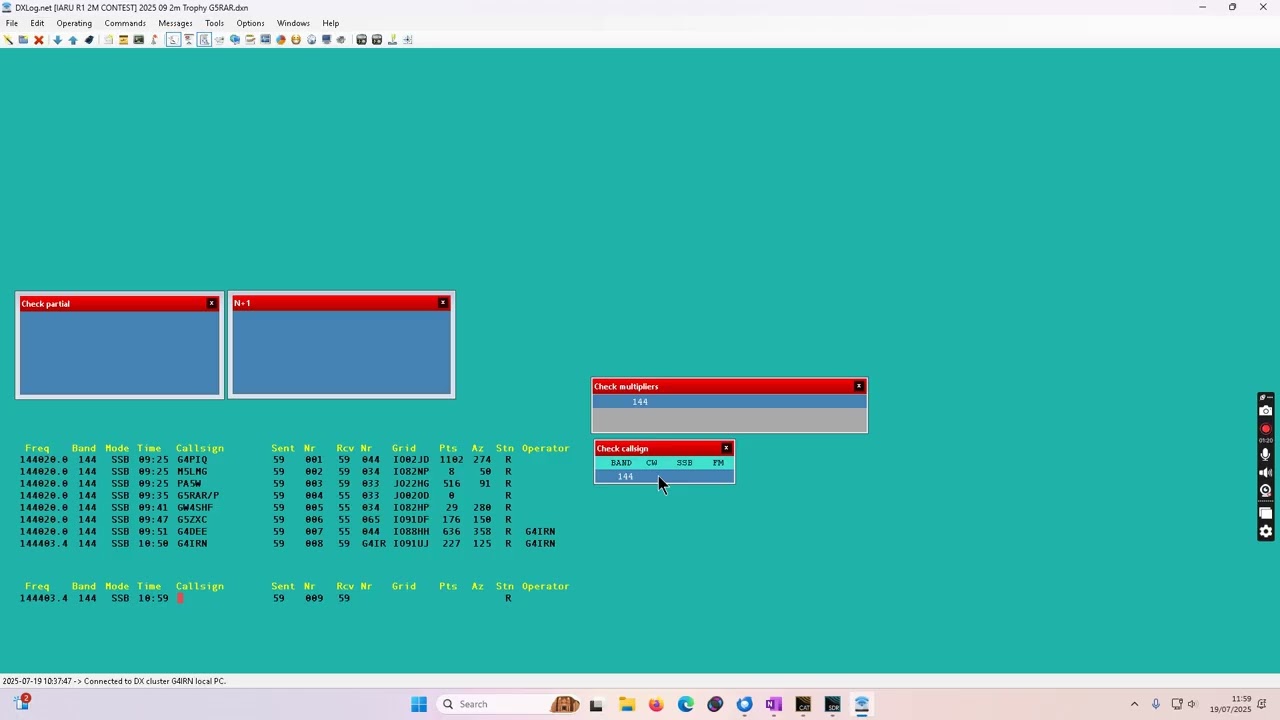Click the joystick-shaped toolbar icon
The width and height of the screenshot is (1280, 720).
[392, 40]
